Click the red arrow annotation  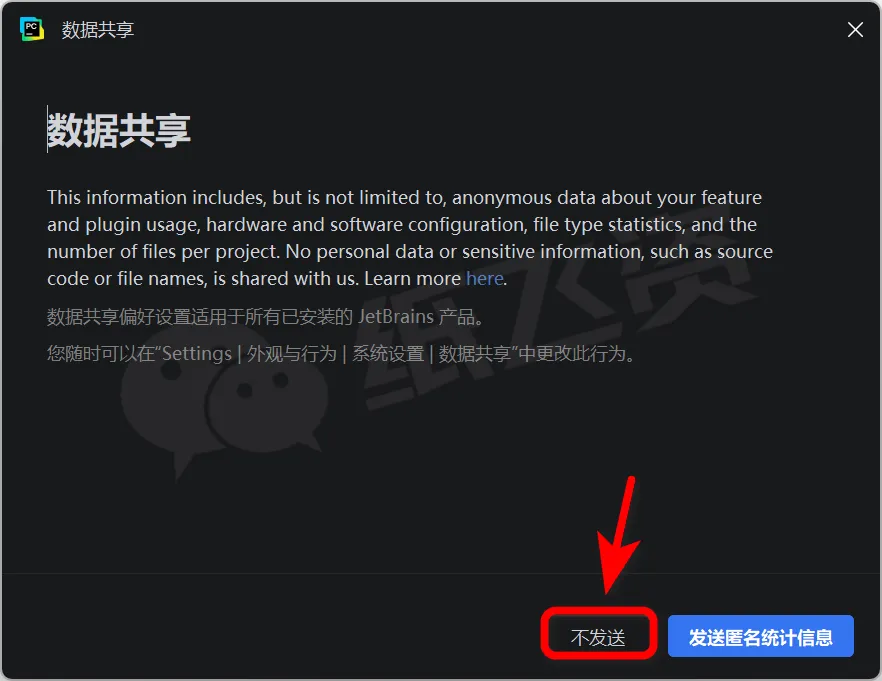[619, 534]
